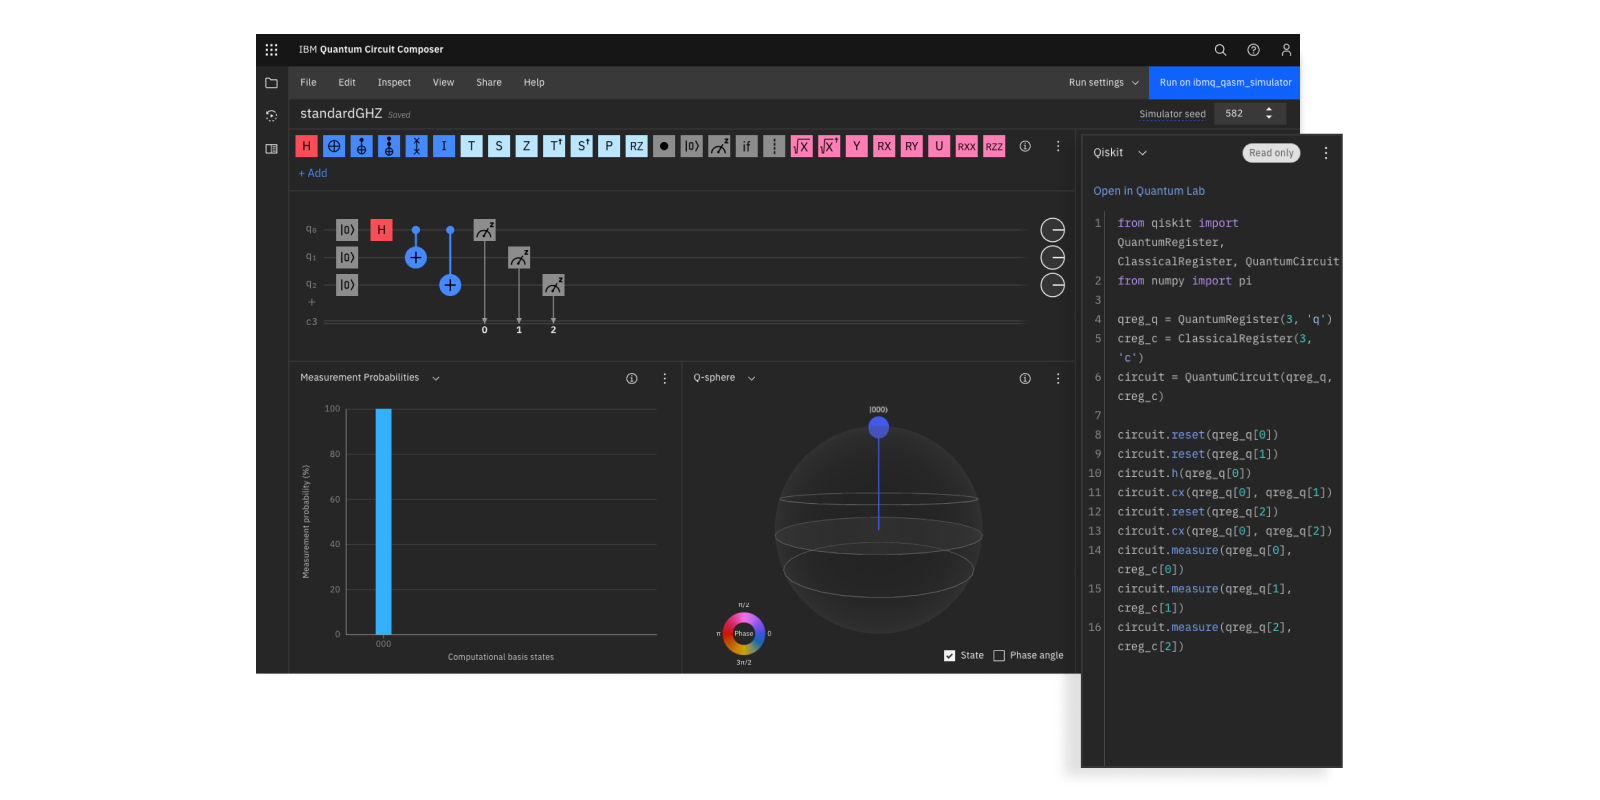Viewport: 1600px width, 800px height.
Task: Open the Qiskit language dropdown
Action: coord(1142,153)
